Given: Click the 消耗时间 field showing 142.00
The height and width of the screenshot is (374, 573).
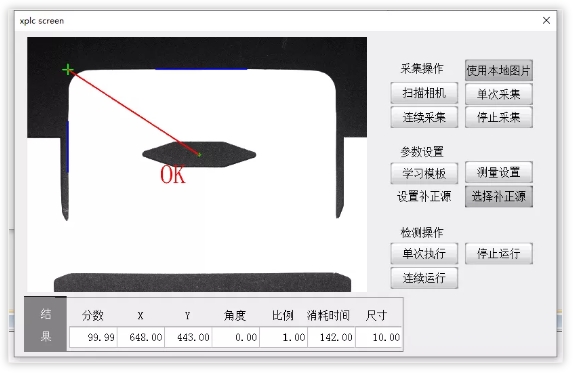Looking at the screenshot, I should [x=331, y=337].
